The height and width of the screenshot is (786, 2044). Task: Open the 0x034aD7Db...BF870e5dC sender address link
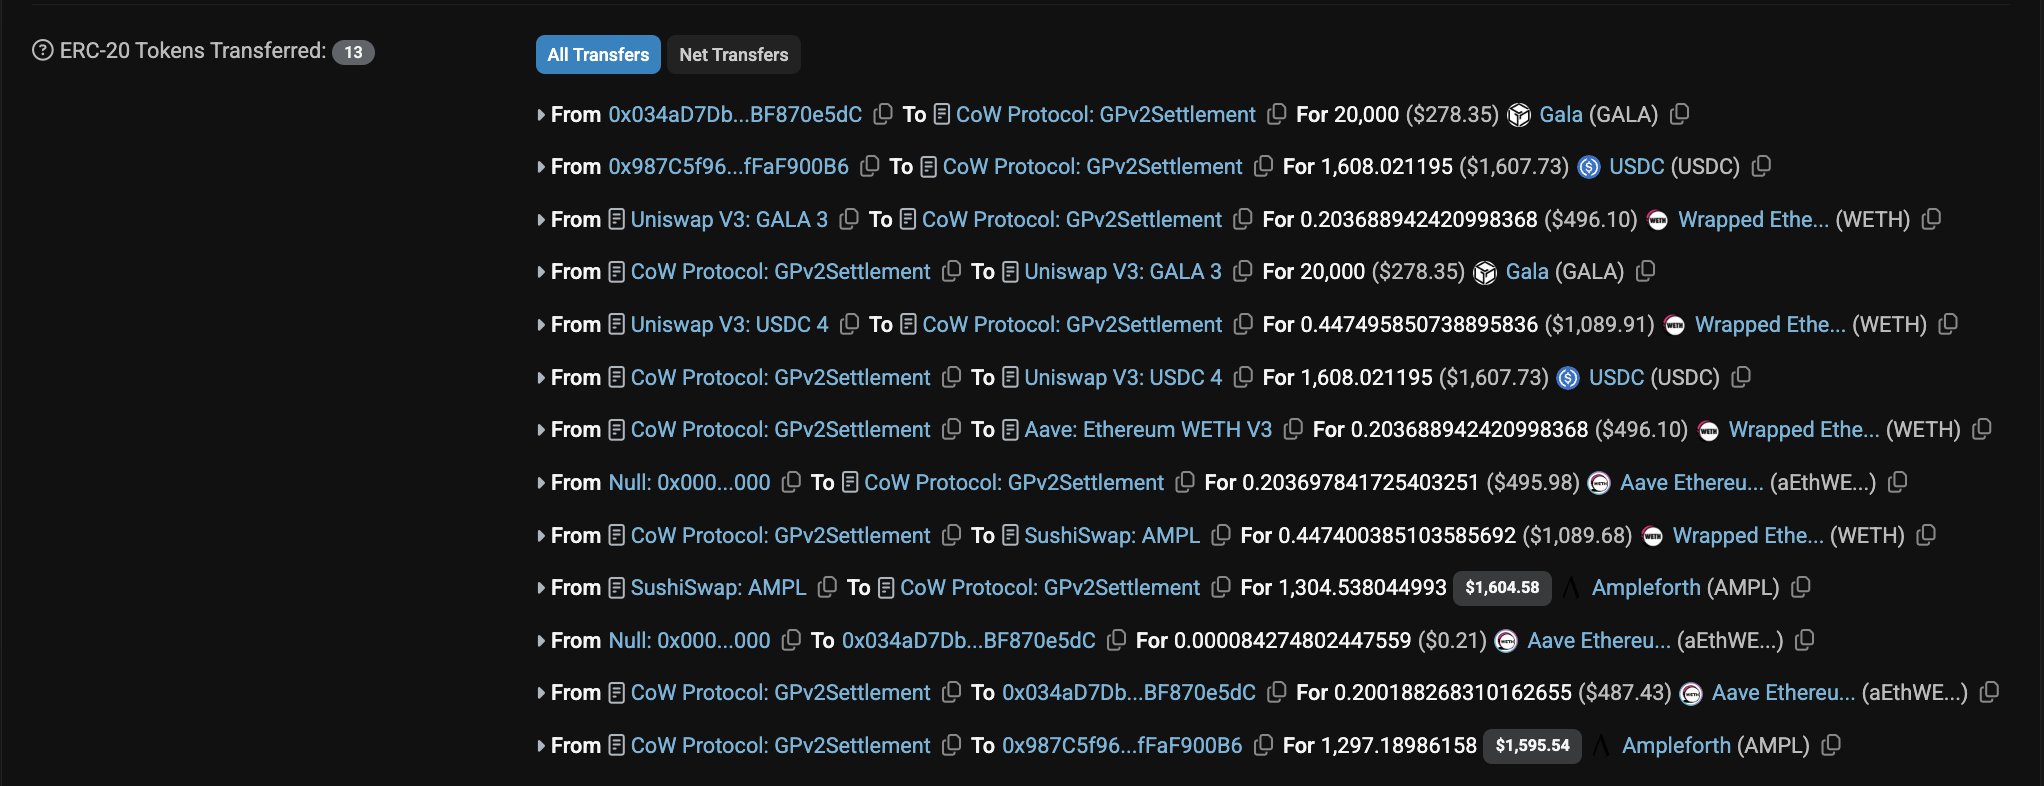pos(735,115)
